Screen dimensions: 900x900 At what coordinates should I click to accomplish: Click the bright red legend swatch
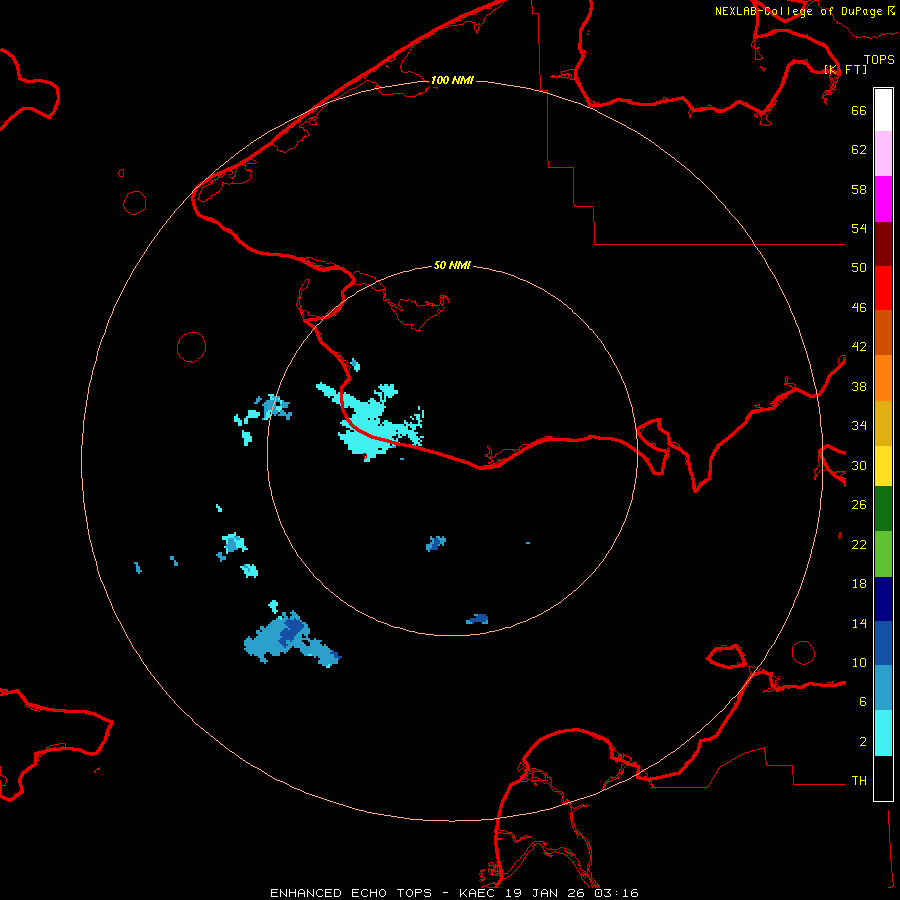(x=883, y=288)
